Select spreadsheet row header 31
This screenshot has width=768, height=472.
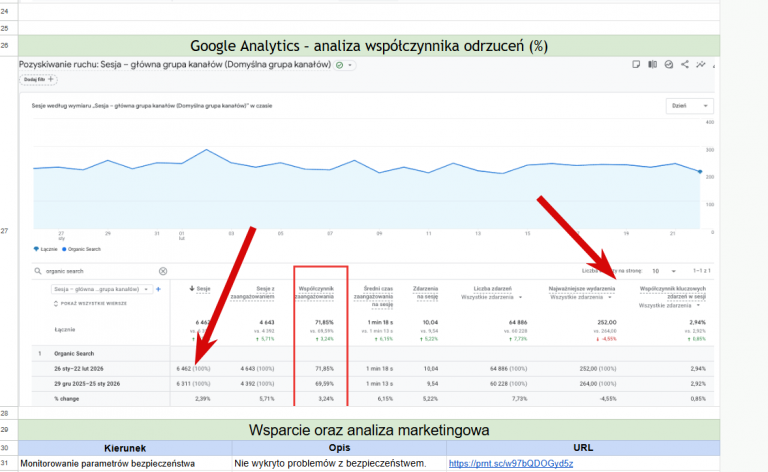point(9,463)
